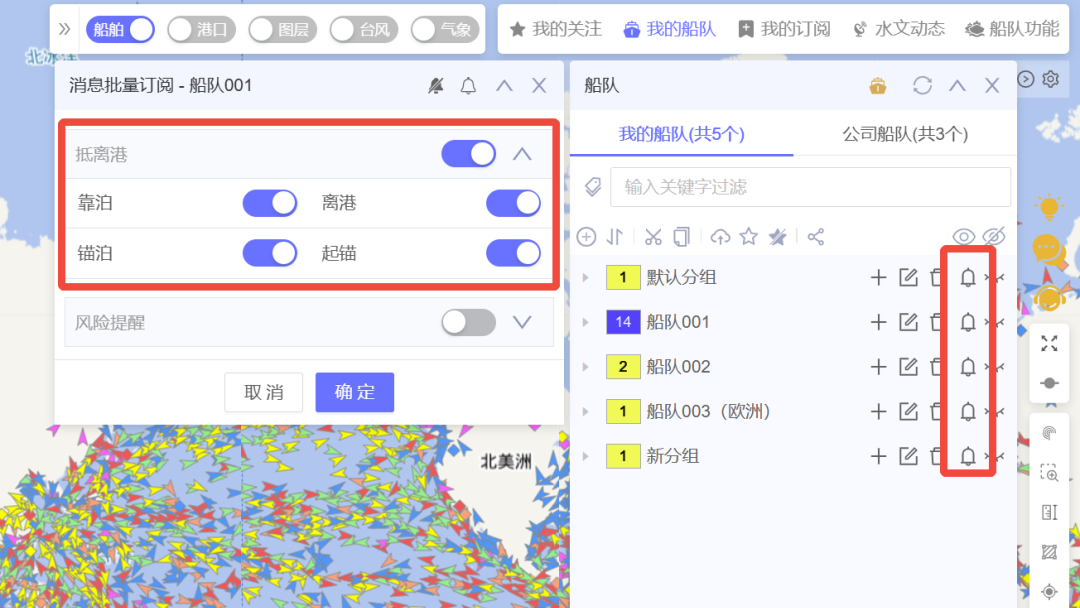Click the trash icon for 新分组
The image size is (1080, 608).
click(936, 456)
